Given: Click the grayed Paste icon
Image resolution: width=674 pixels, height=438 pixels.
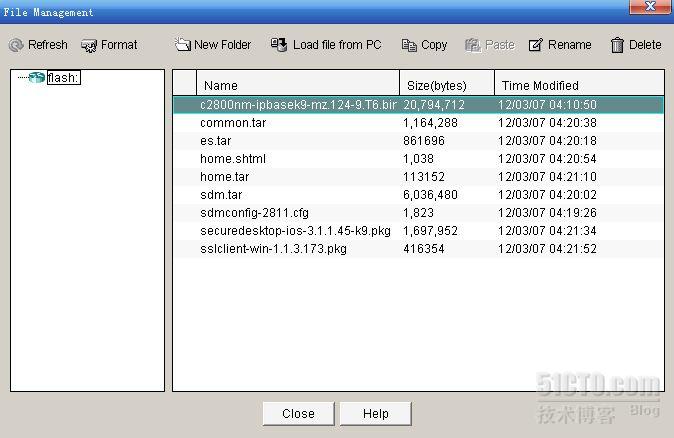Looking at the screenshot, I should click(x=473, y=45).
